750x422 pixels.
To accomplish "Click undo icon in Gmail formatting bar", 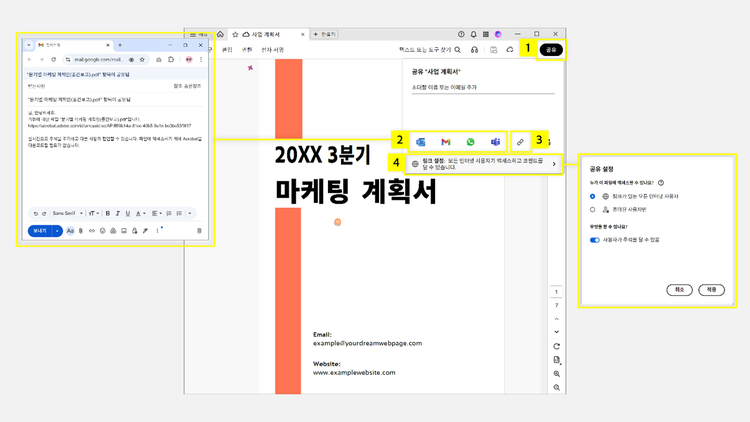I will pos(35,213).
